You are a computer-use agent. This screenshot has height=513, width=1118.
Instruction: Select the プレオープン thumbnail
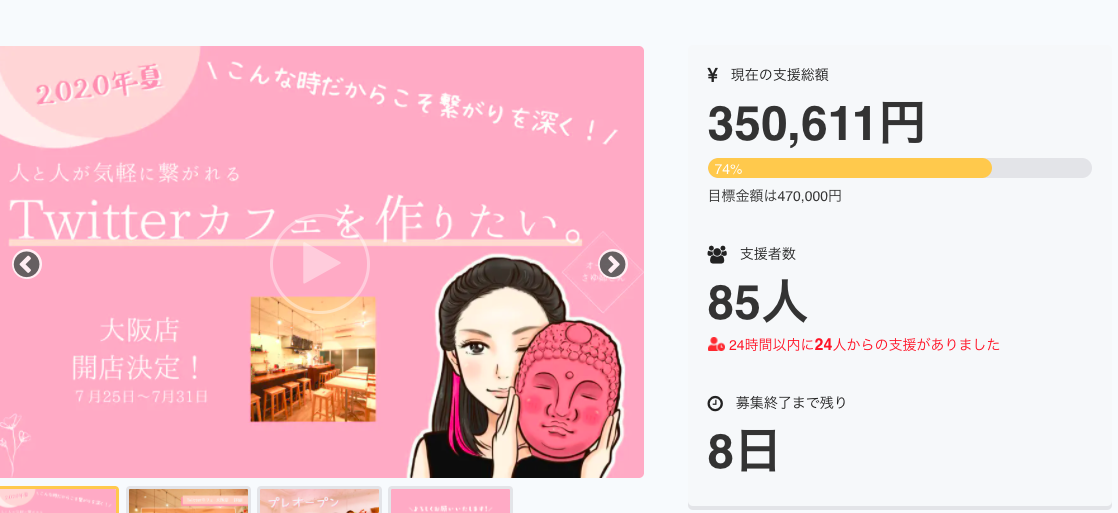pos(319,500)
